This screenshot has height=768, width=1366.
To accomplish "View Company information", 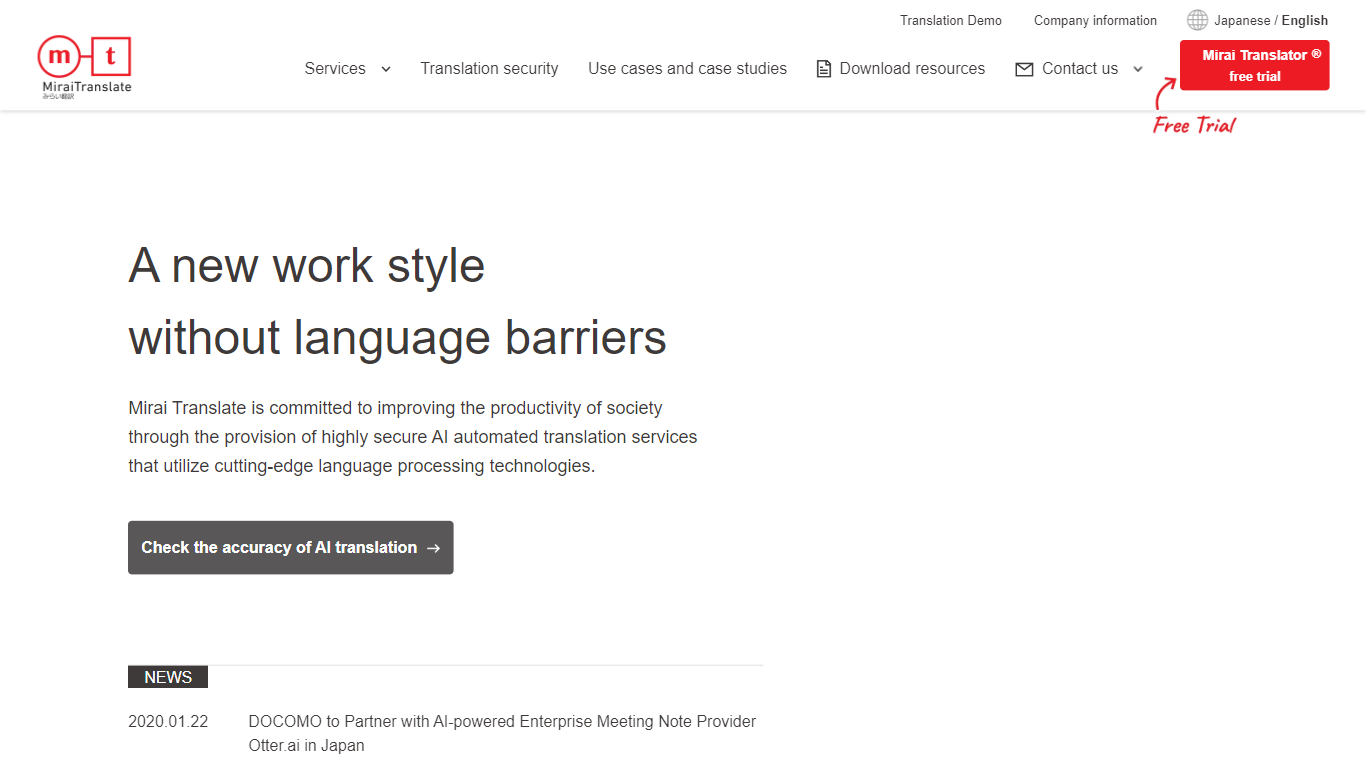I will pos(1095,20).
